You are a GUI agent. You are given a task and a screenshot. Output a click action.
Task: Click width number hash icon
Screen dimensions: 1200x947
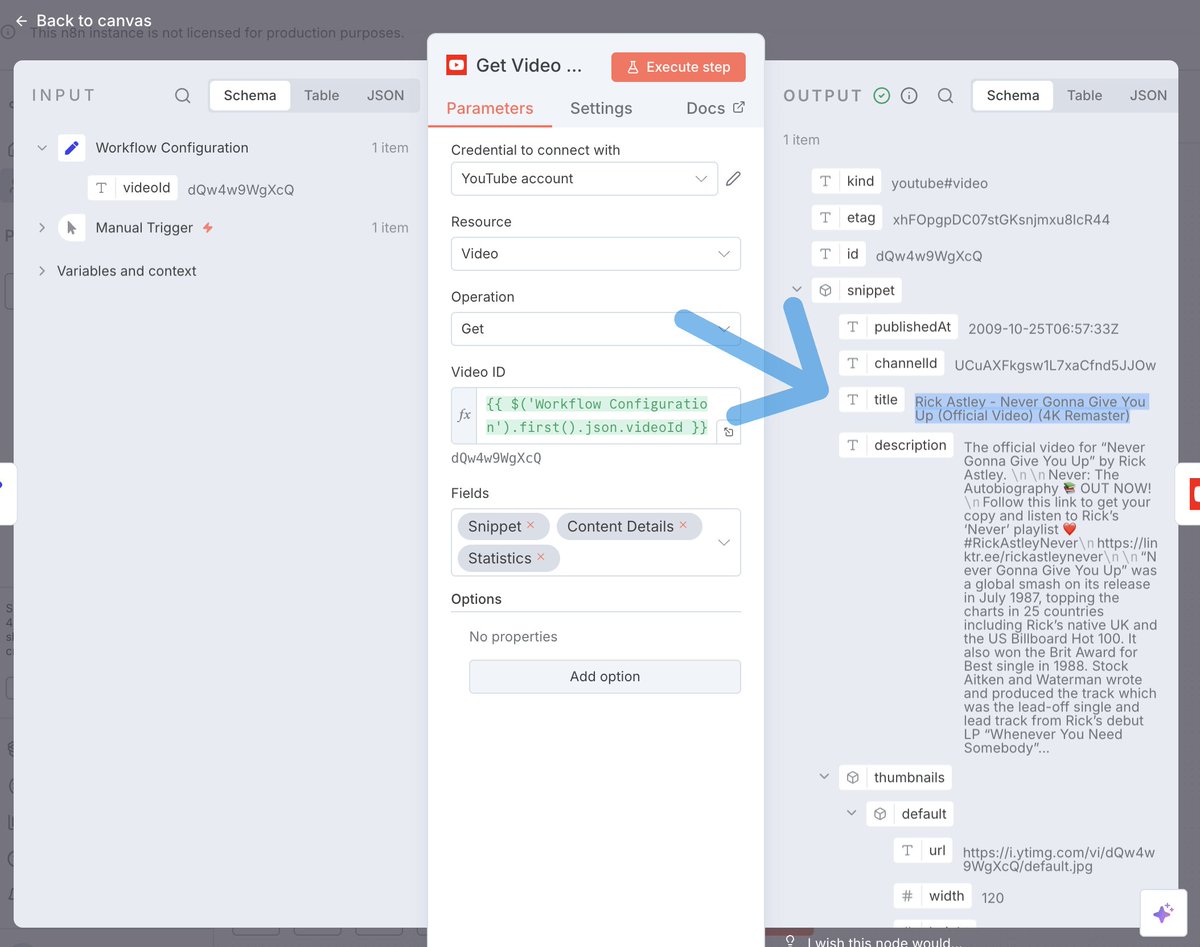[x=907, y=897]
